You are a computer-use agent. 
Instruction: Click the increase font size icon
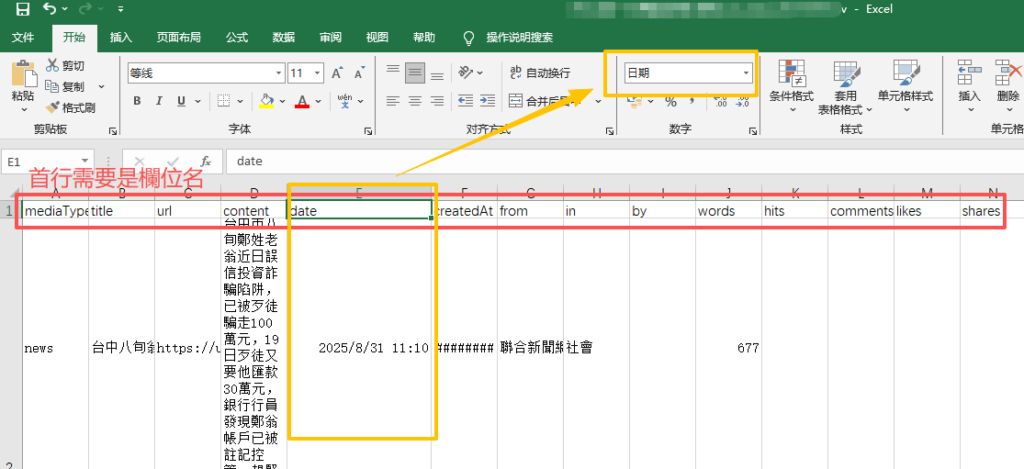[336, 73]
